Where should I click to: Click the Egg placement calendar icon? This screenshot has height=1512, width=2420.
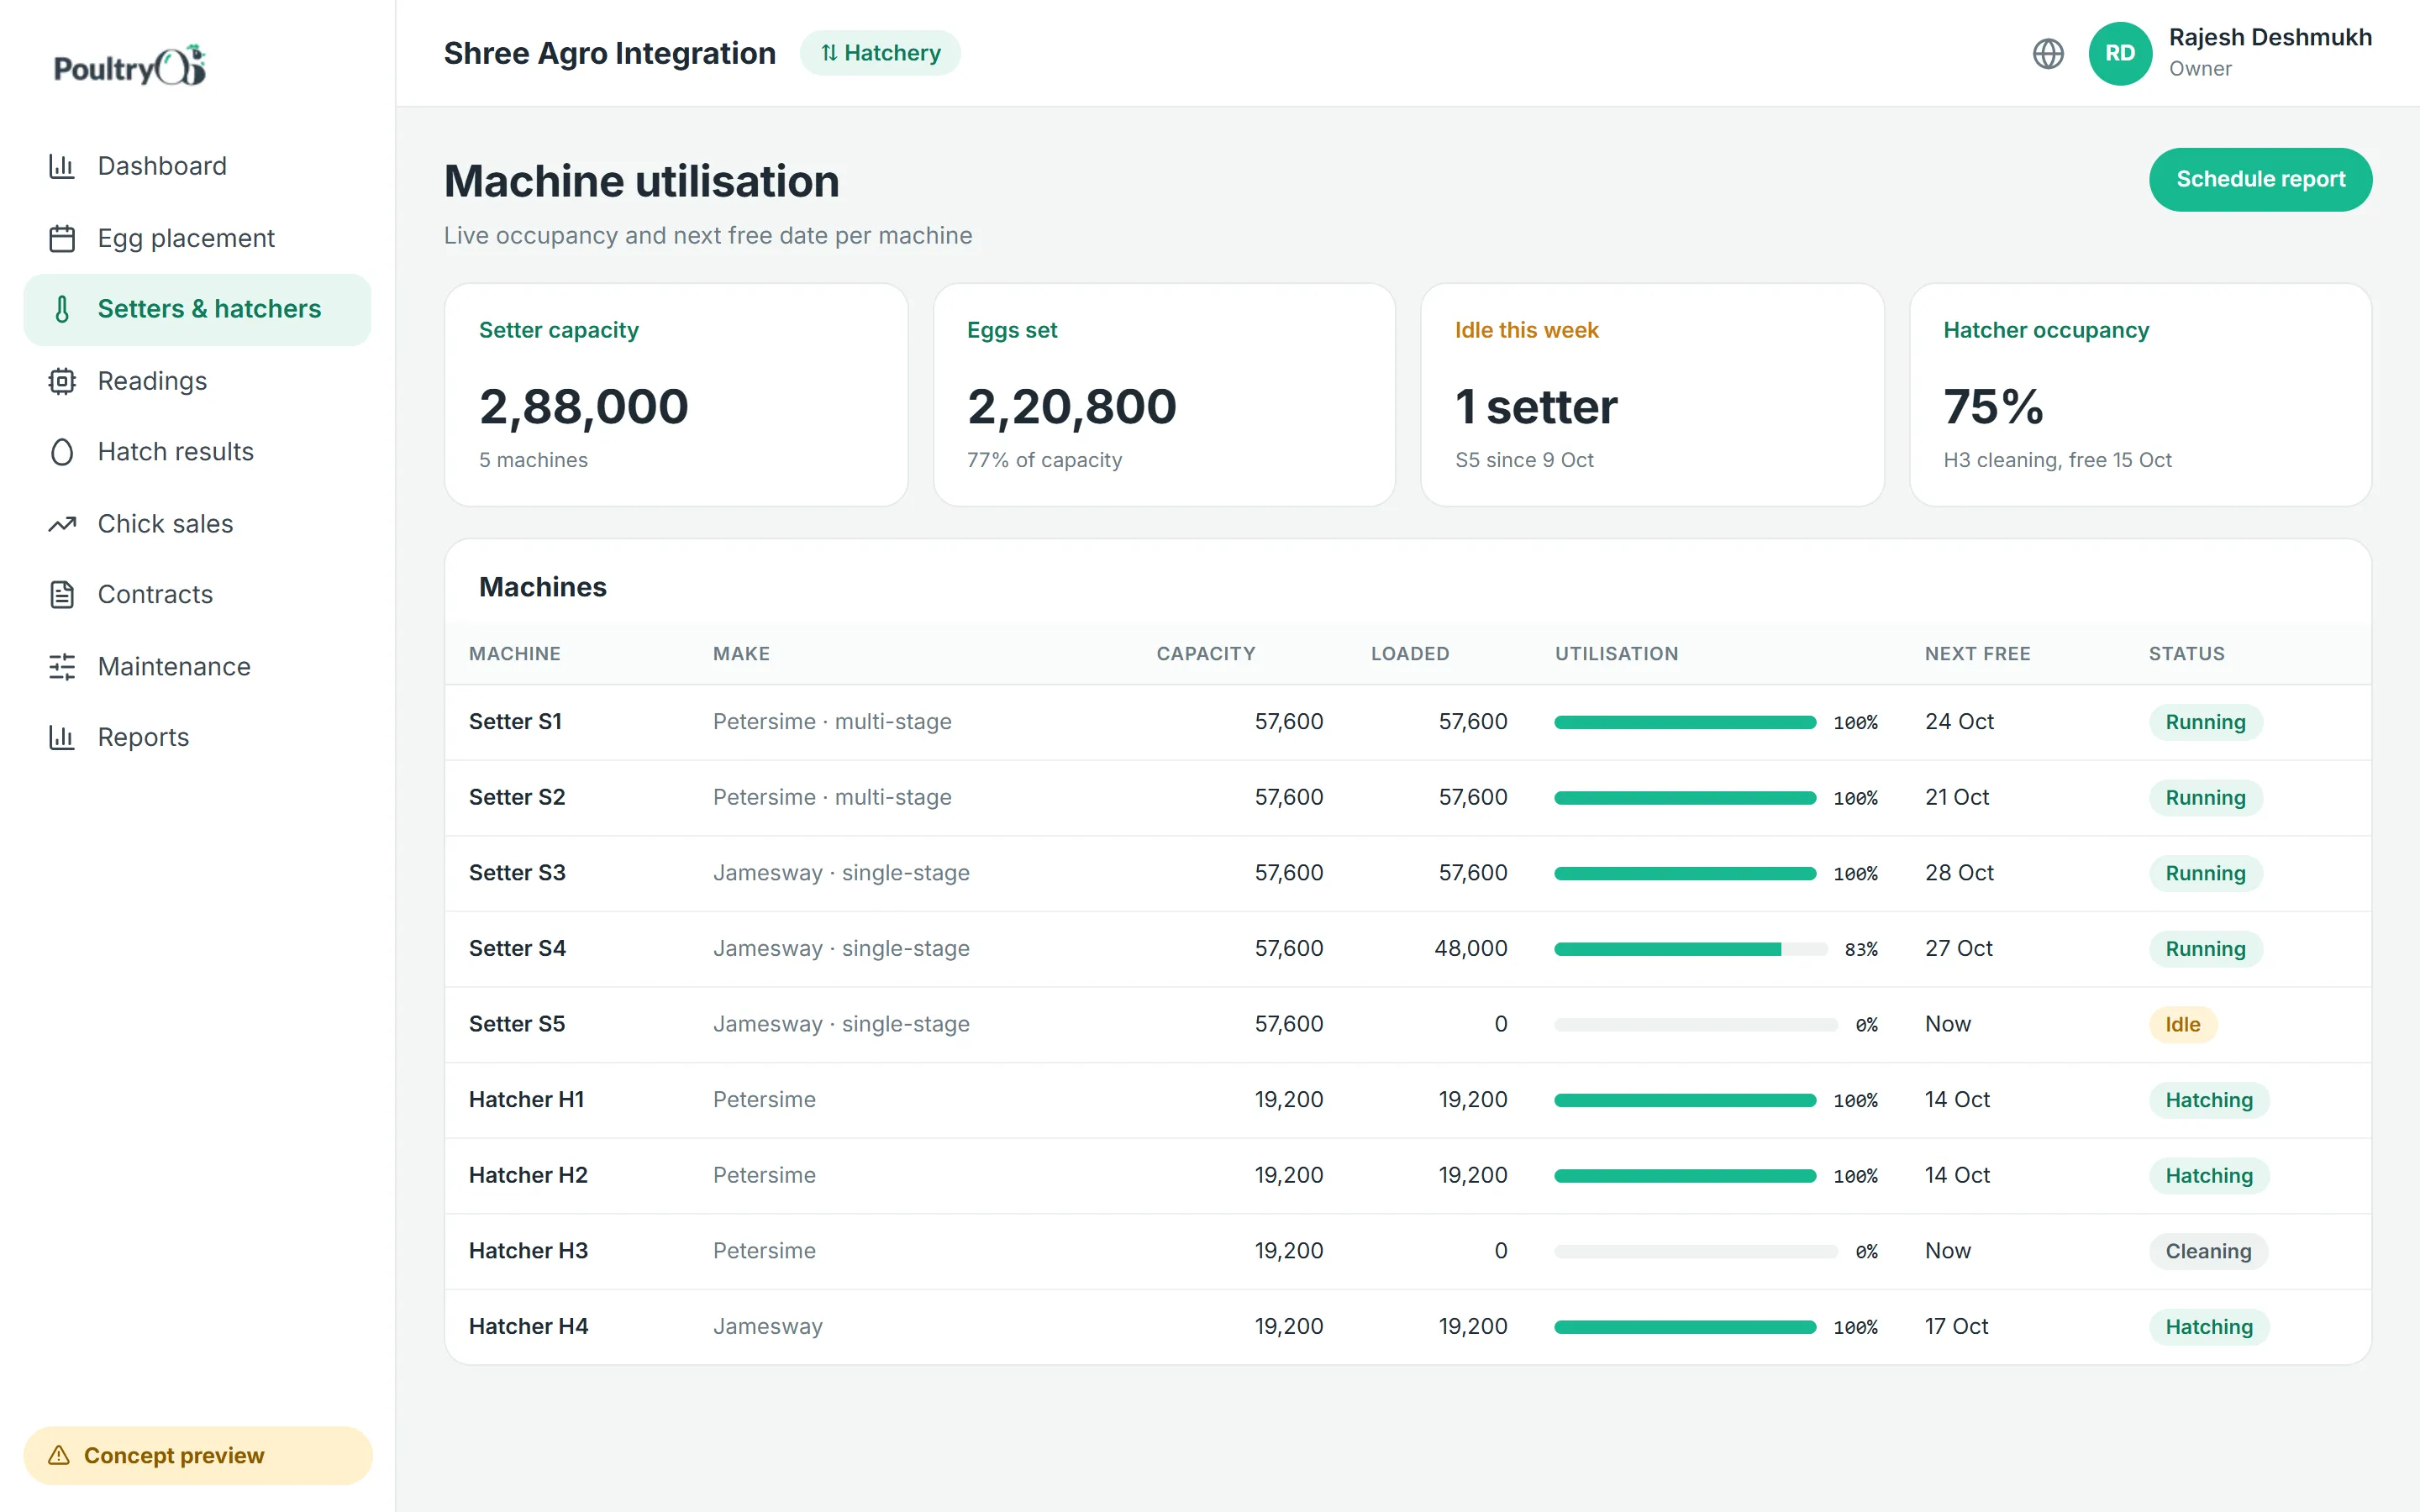point(62,238)
